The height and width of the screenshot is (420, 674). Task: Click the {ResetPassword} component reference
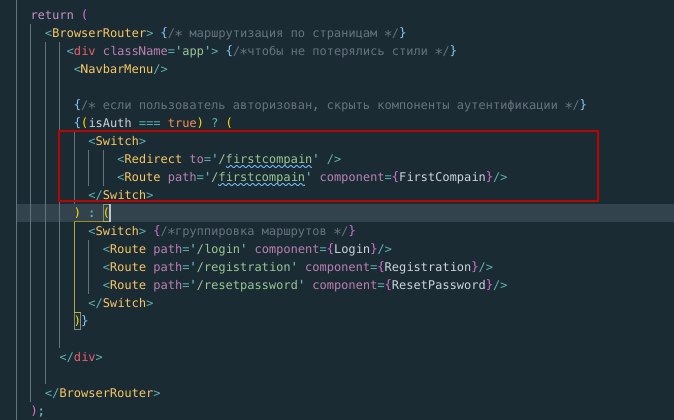click(x=438, y=285)
